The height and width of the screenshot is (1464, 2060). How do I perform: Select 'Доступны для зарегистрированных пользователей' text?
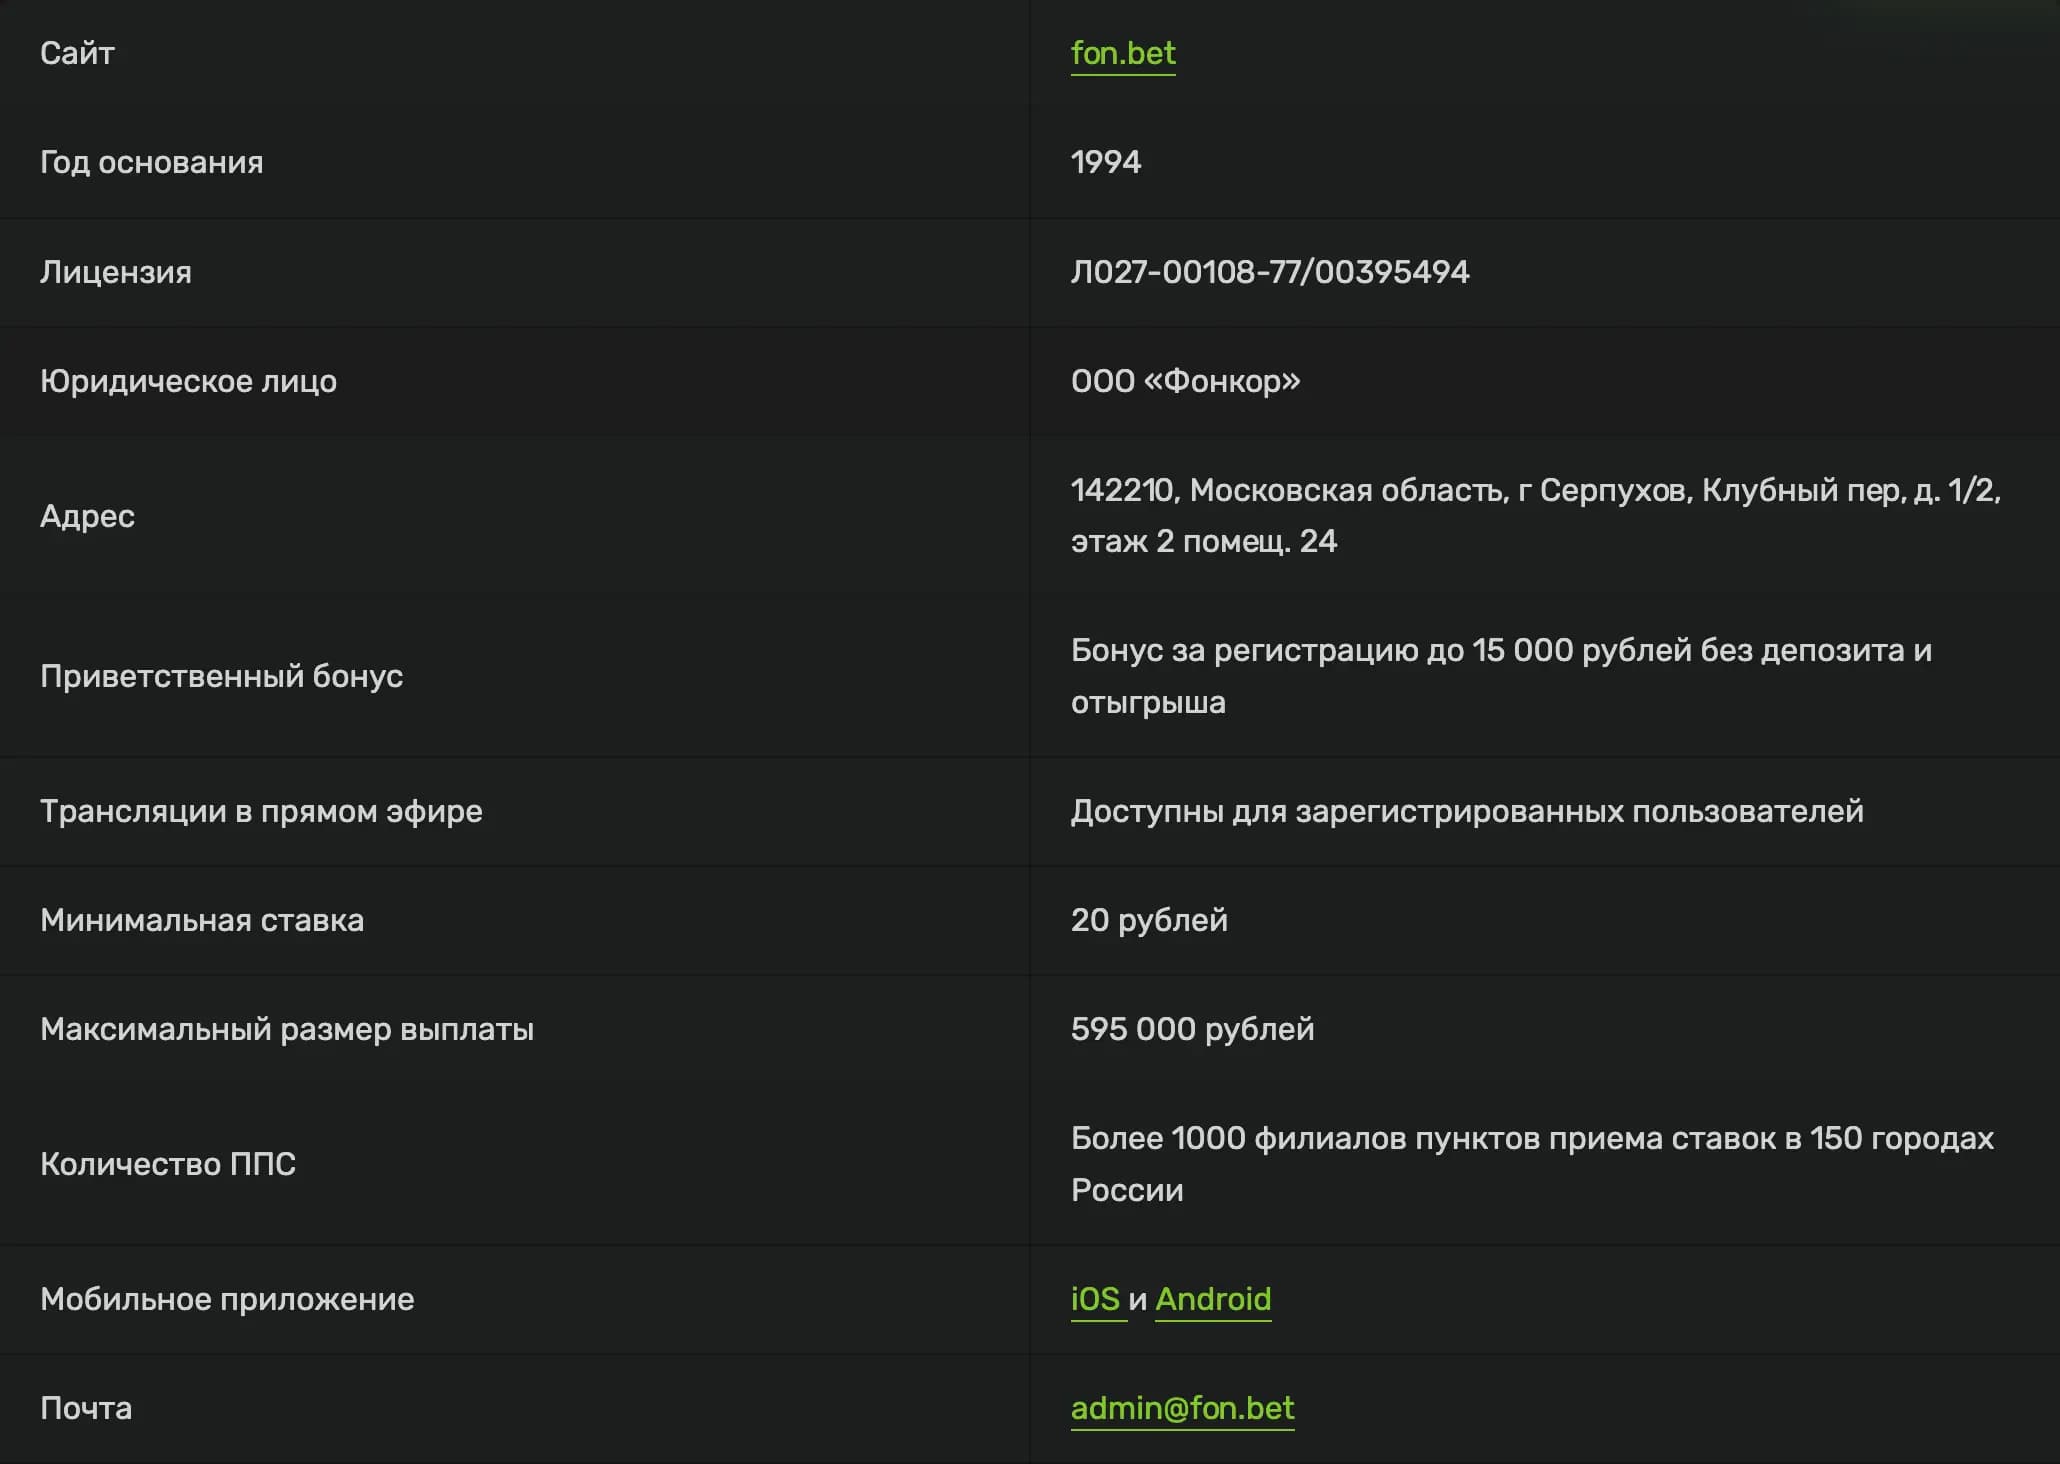pos(1467,811)
